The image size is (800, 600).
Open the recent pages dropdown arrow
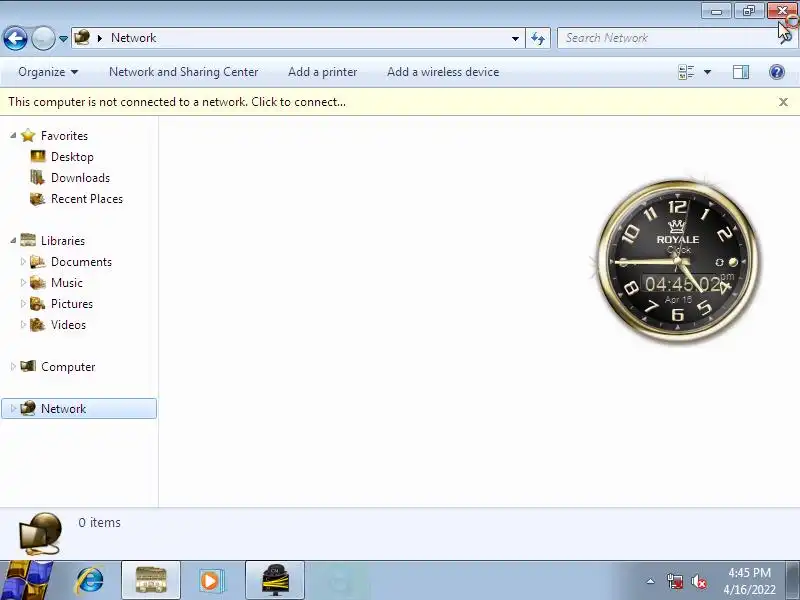click(63, 39)
